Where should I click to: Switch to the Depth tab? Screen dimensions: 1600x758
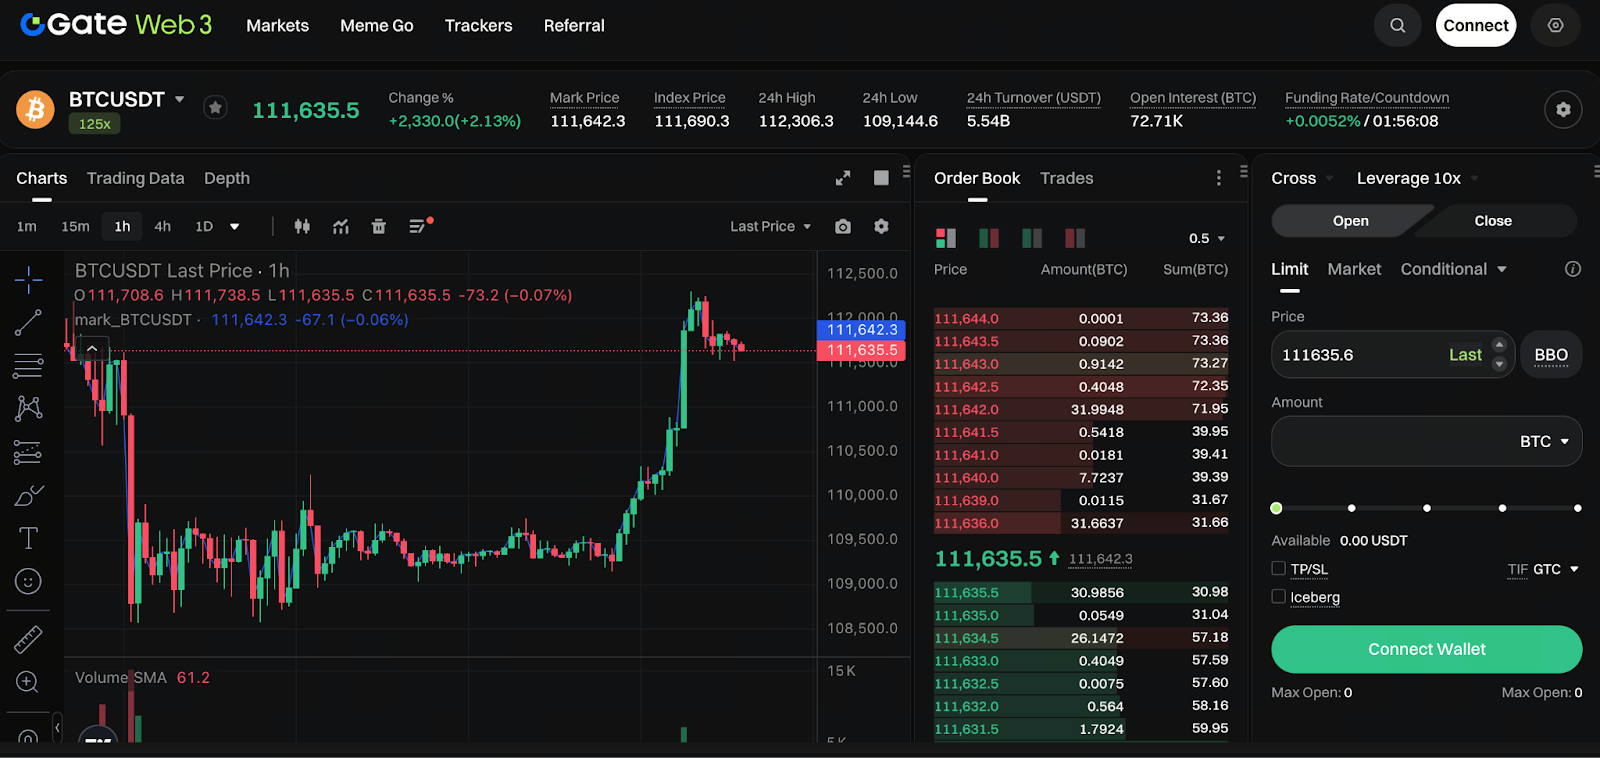coord(227,178)
